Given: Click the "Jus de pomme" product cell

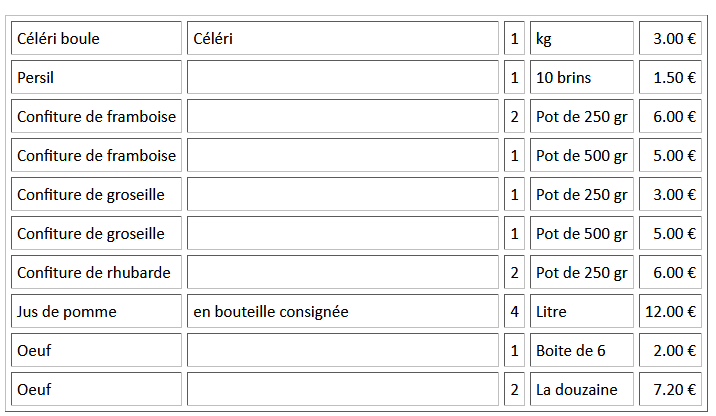Looking at the screenshot, I should (x=96, y=312).
